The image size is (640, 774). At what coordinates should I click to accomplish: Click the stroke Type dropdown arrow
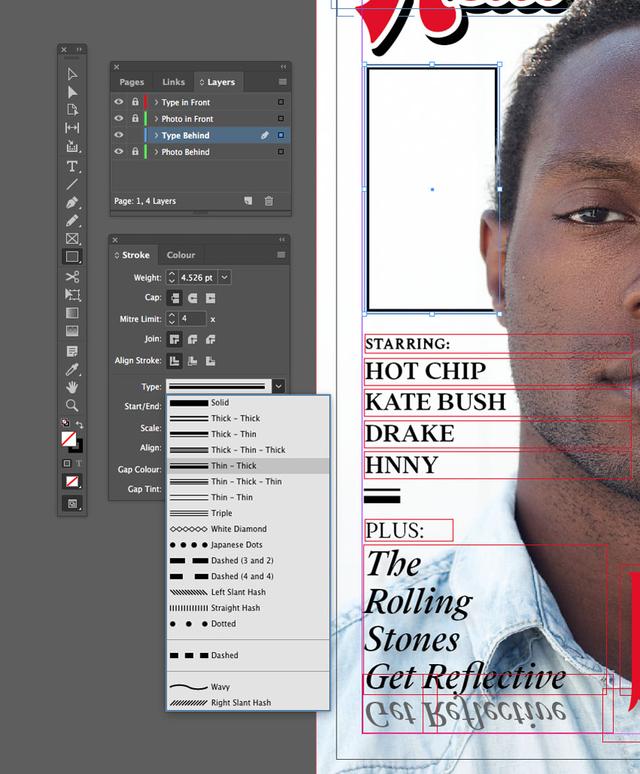click(x=278, y=387)
